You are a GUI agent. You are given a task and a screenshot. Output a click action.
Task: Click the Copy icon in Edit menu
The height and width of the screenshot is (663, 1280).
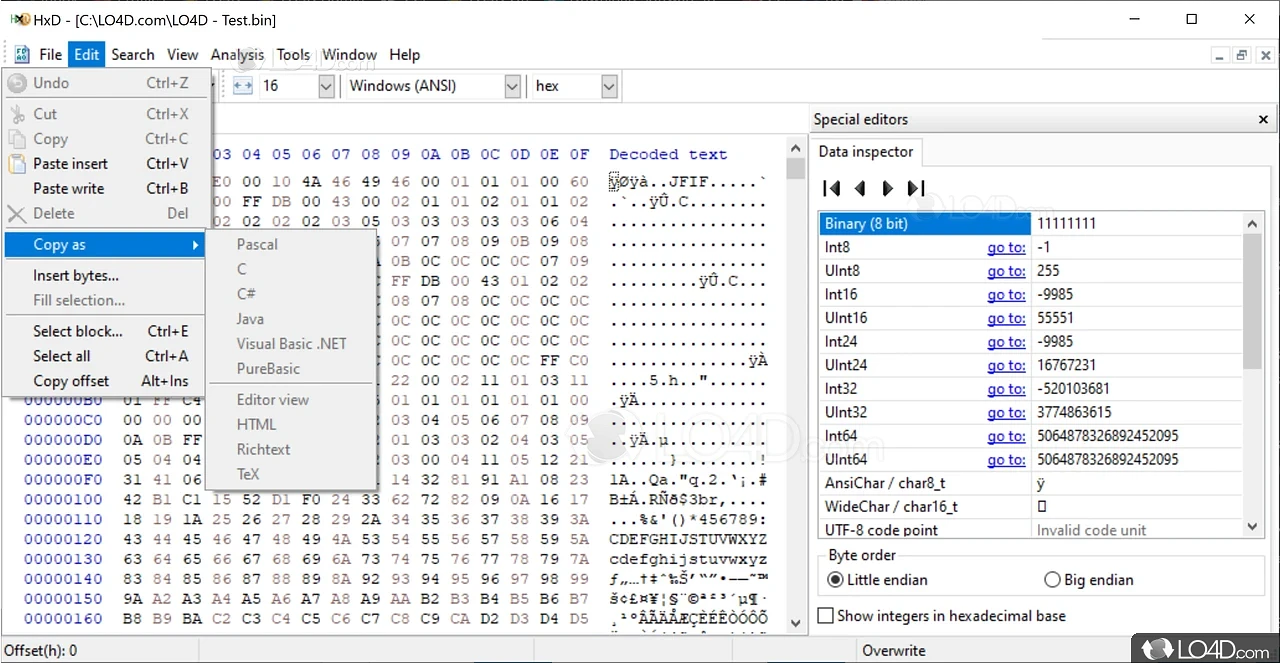point(17,139)
